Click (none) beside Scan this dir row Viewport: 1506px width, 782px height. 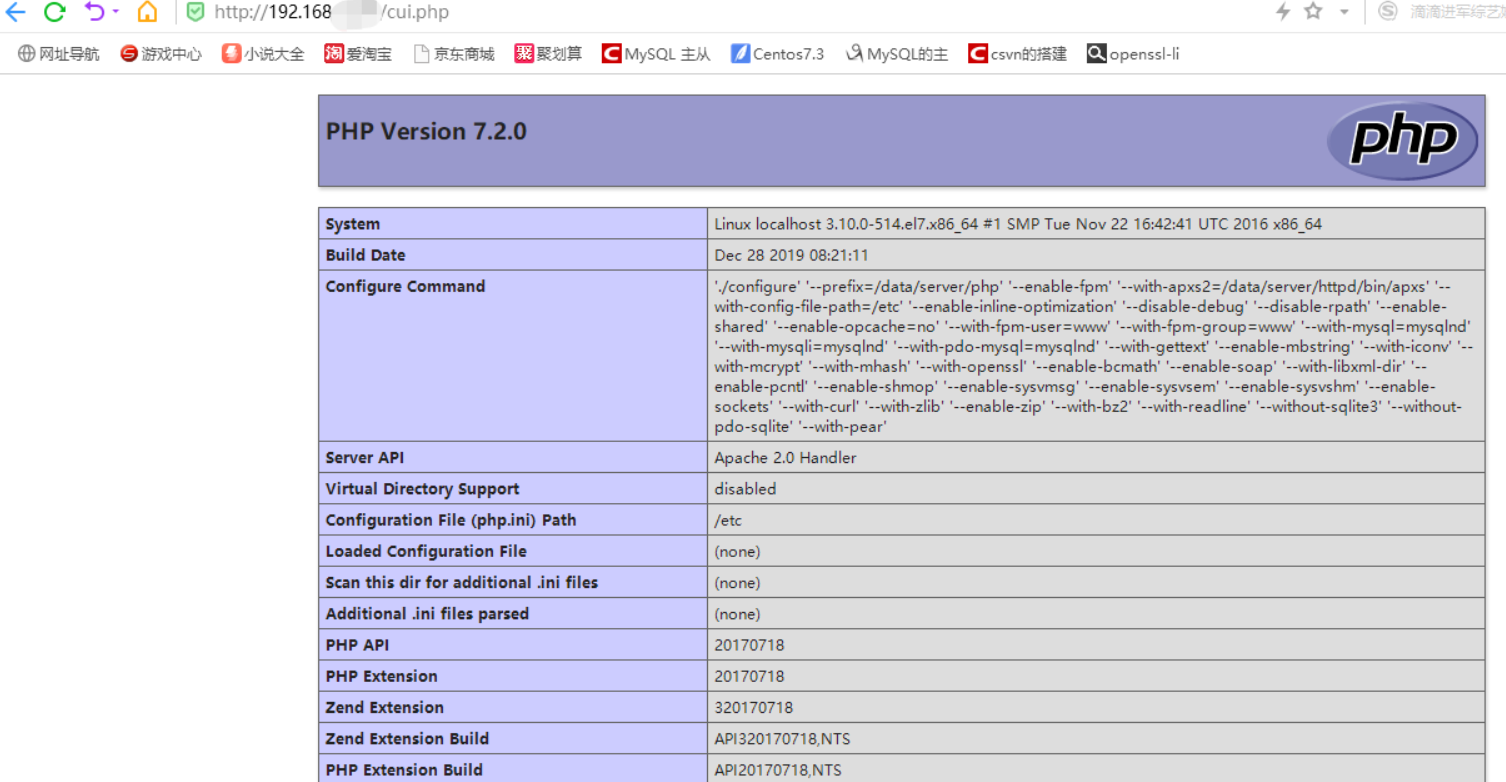pyautogui.click(x=737, y=583)
